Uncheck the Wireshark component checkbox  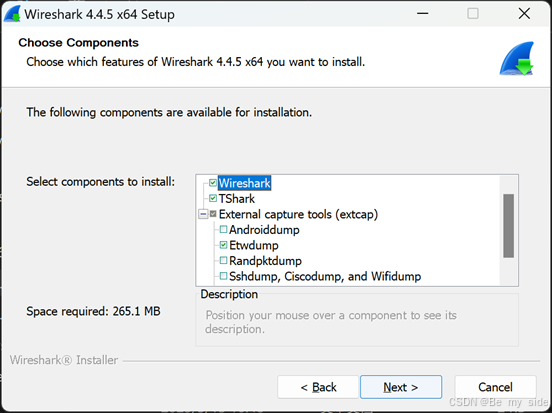pos(213,183)
